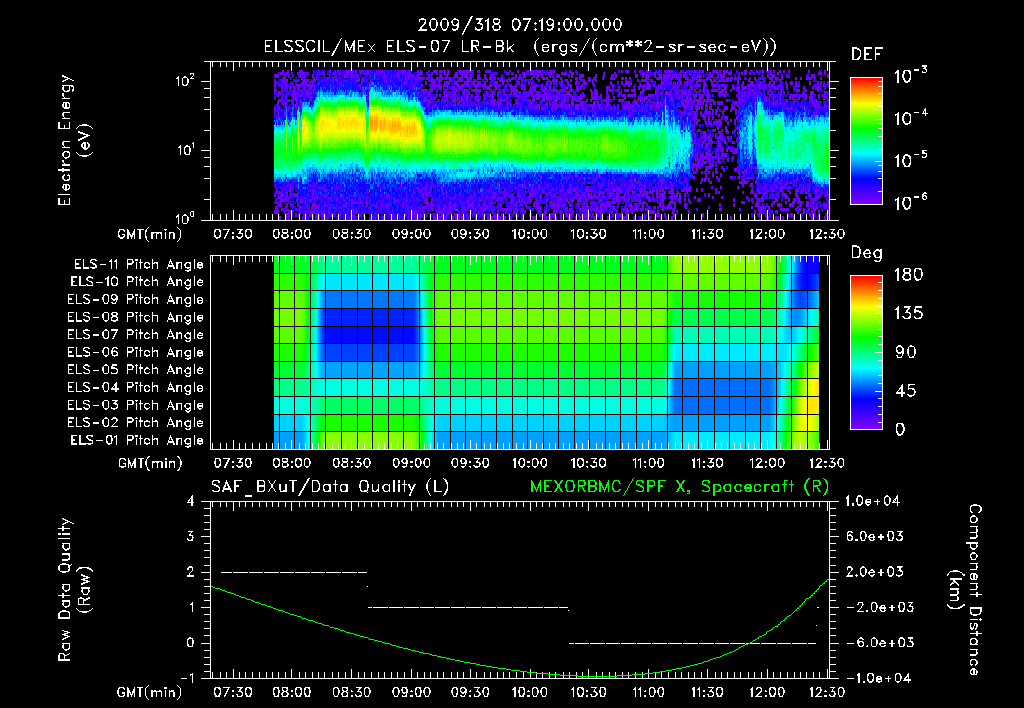
Task: Select the ELS-09 Pitch Angle row label
Action: (136, 299)
